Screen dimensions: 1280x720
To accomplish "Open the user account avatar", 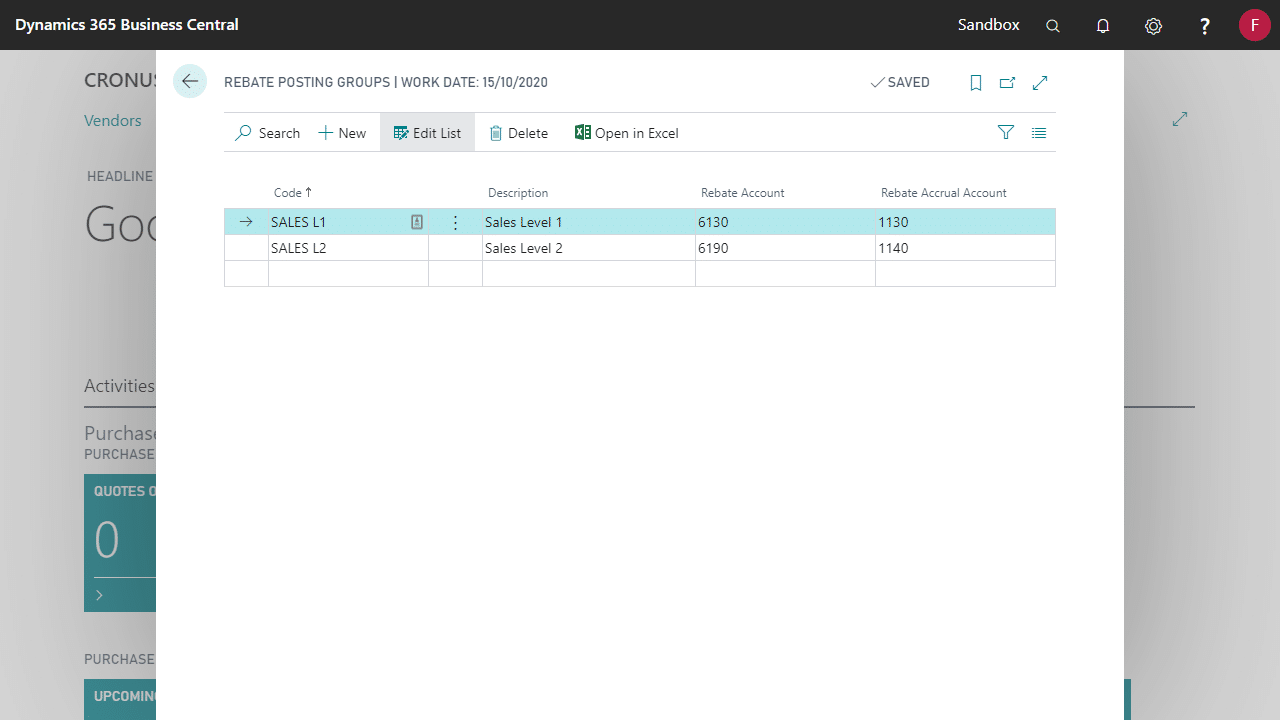I will tap(1254, 25).
